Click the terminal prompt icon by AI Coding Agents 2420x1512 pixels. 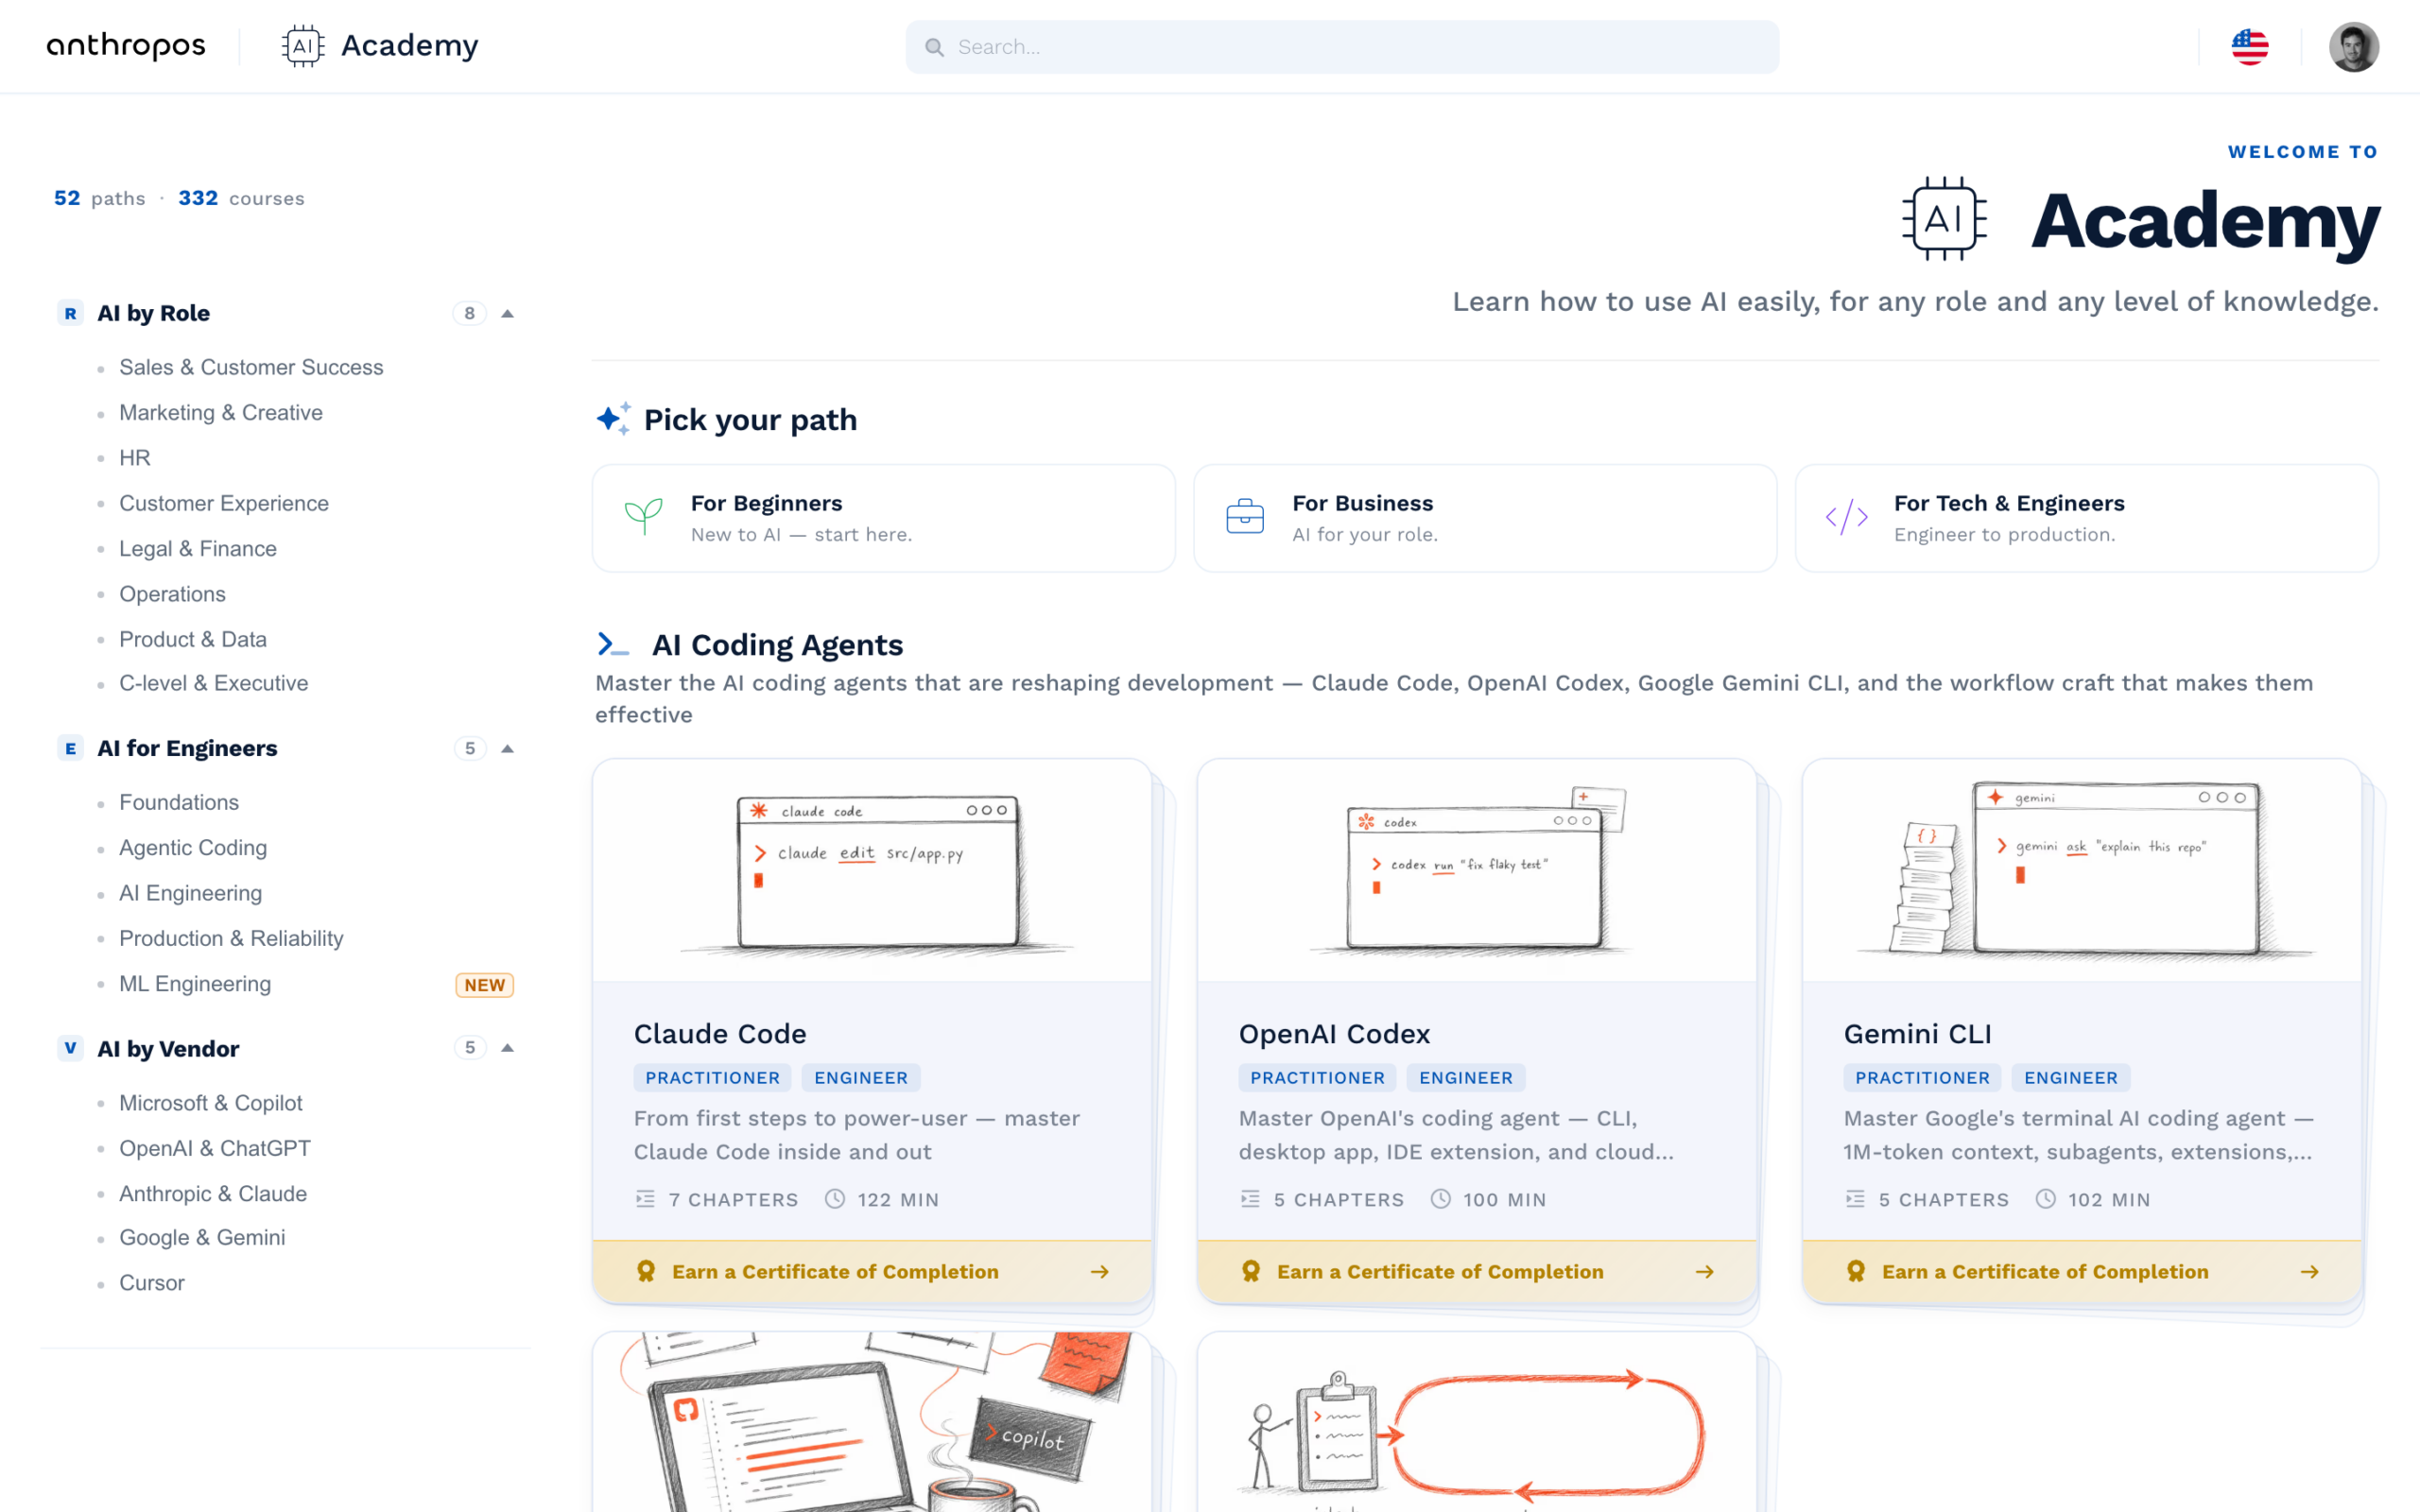pos(613,644)
